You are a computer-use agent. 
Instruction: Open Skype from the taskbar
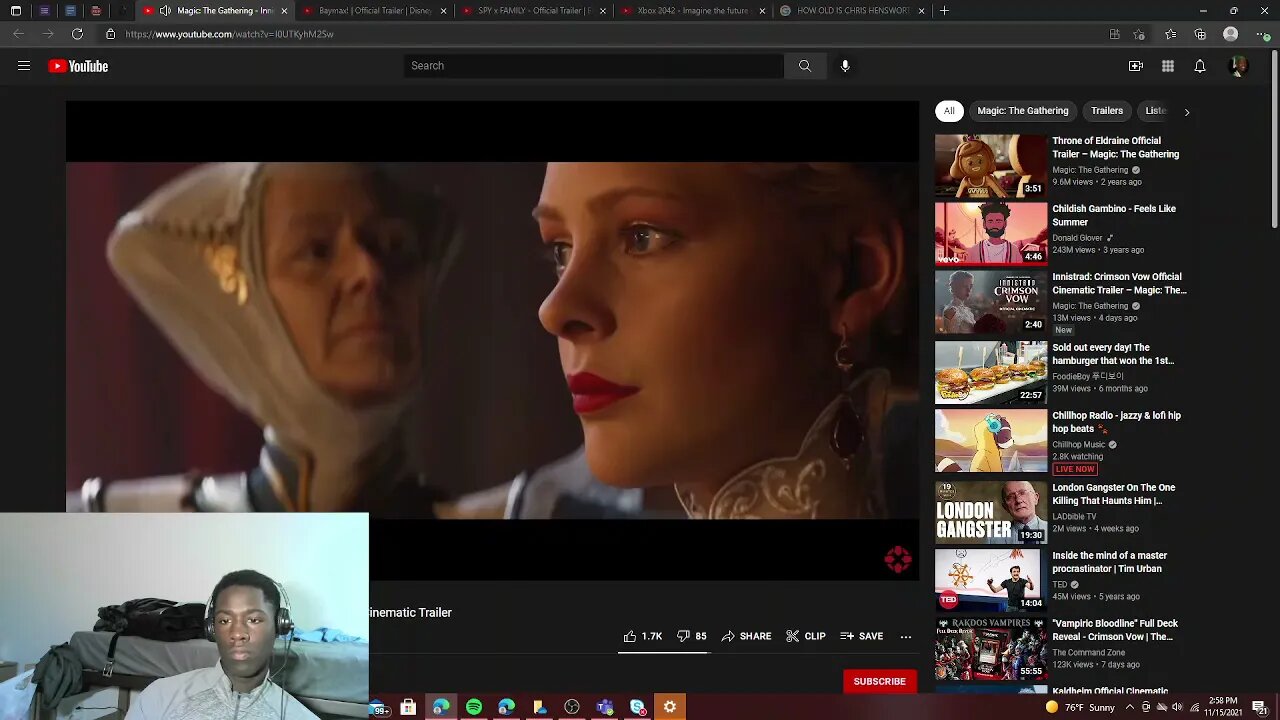(x=638, y=707)
